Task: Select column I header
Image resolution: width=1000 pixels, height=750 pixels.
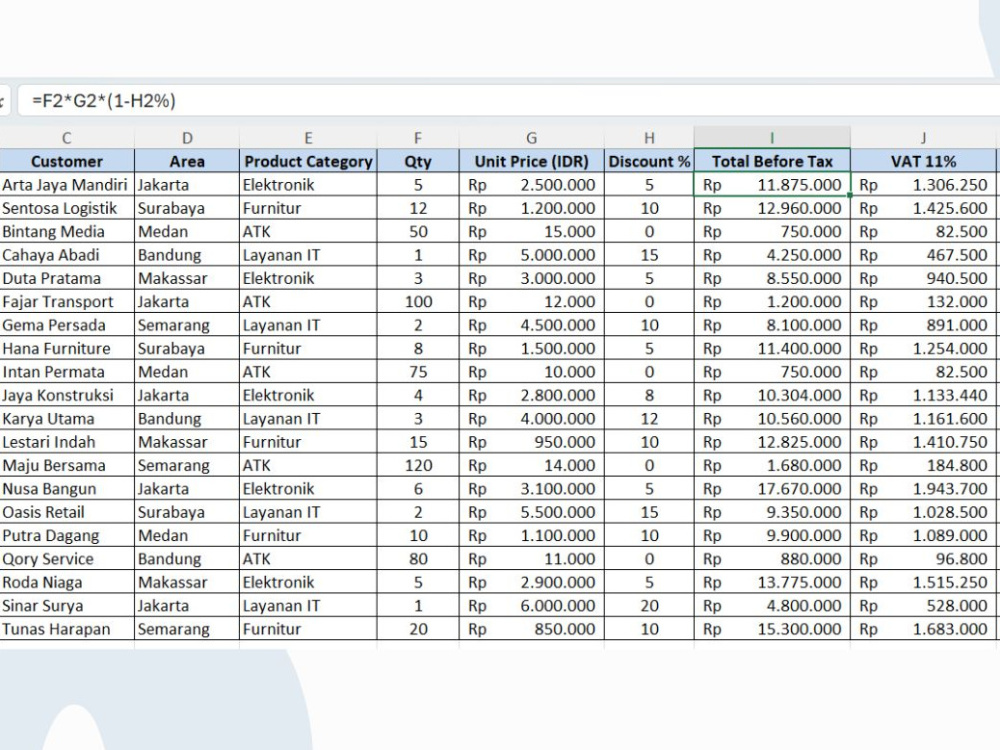Action: point(772,138)
